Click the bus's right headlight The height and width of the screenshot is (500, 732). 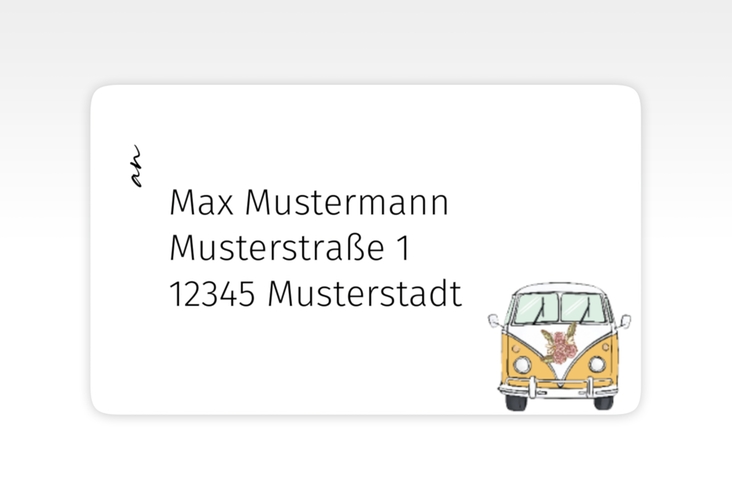click(x=598, y=363)
